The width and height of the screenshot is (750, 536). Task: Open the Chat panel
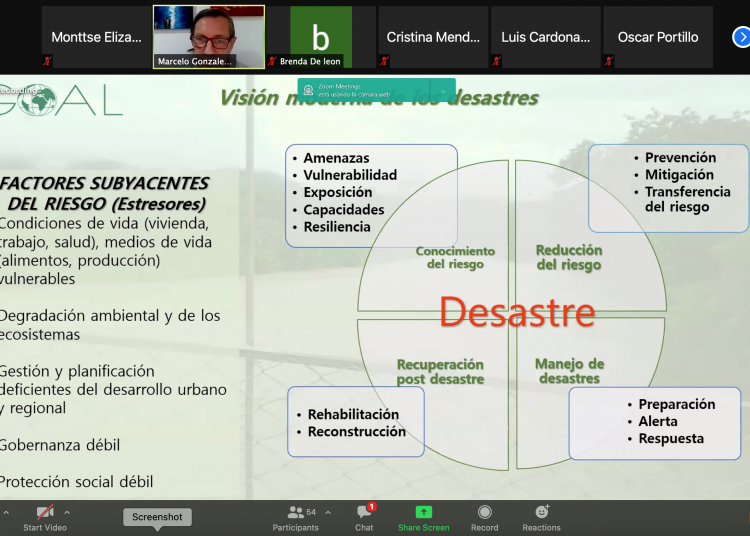tap(364, 512)
